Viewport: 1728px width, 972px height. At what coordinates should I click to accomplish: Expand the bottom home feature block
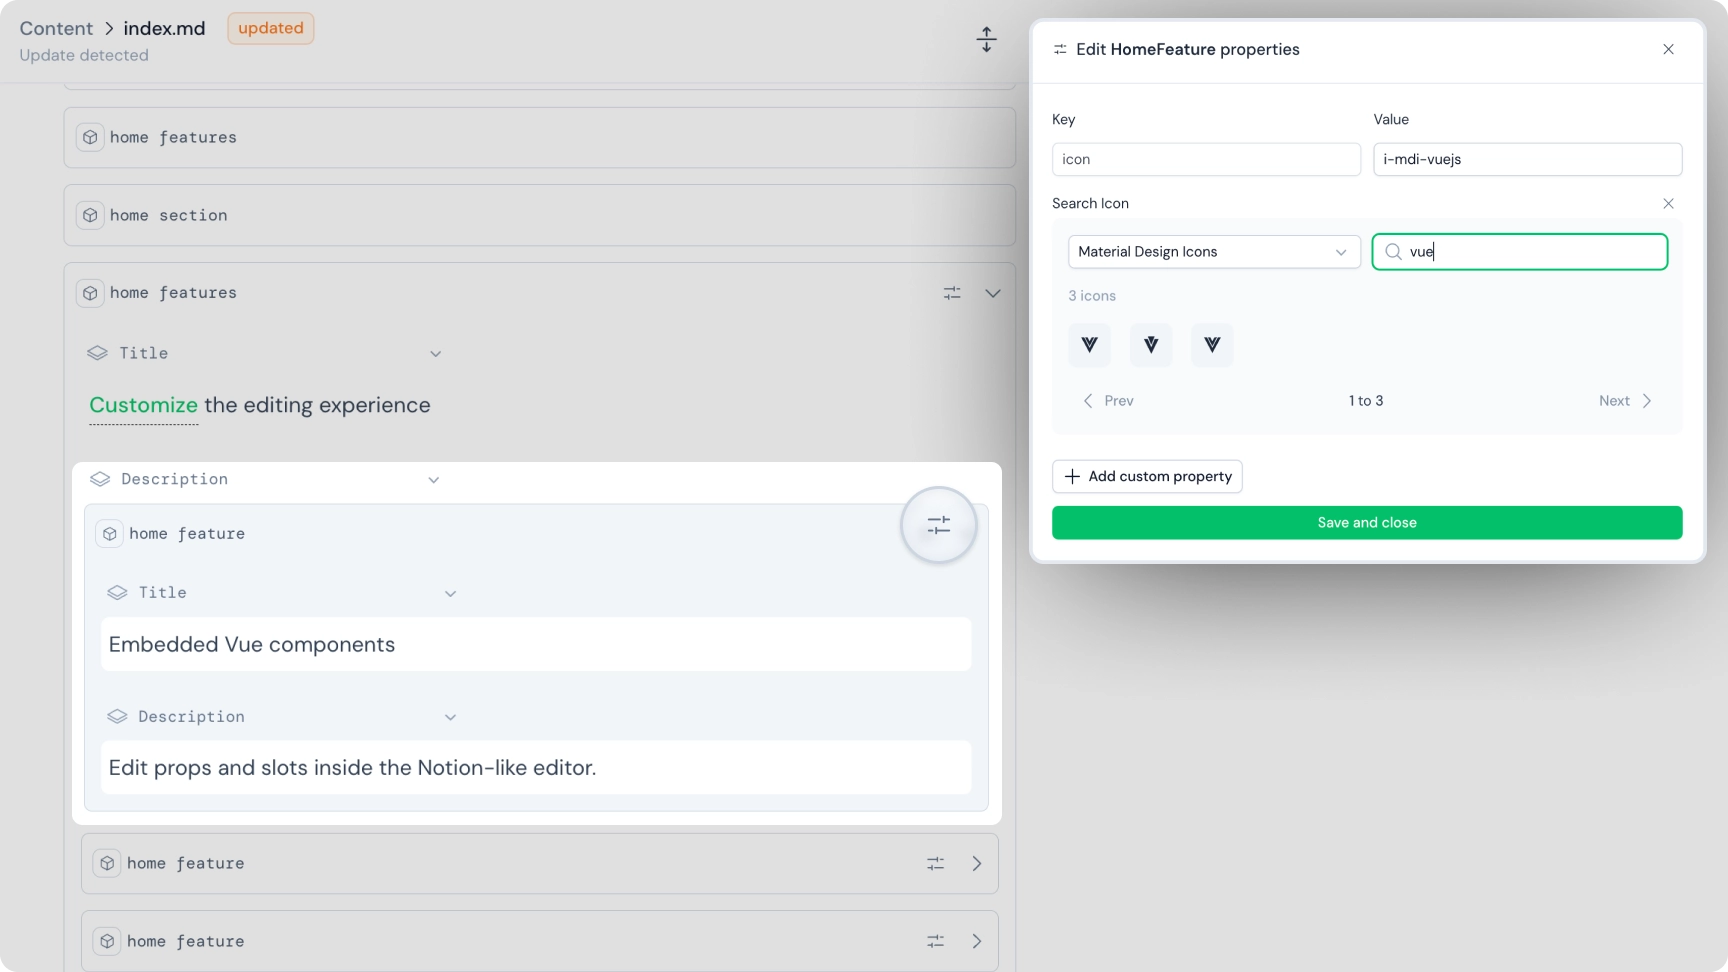pos(977,941)
